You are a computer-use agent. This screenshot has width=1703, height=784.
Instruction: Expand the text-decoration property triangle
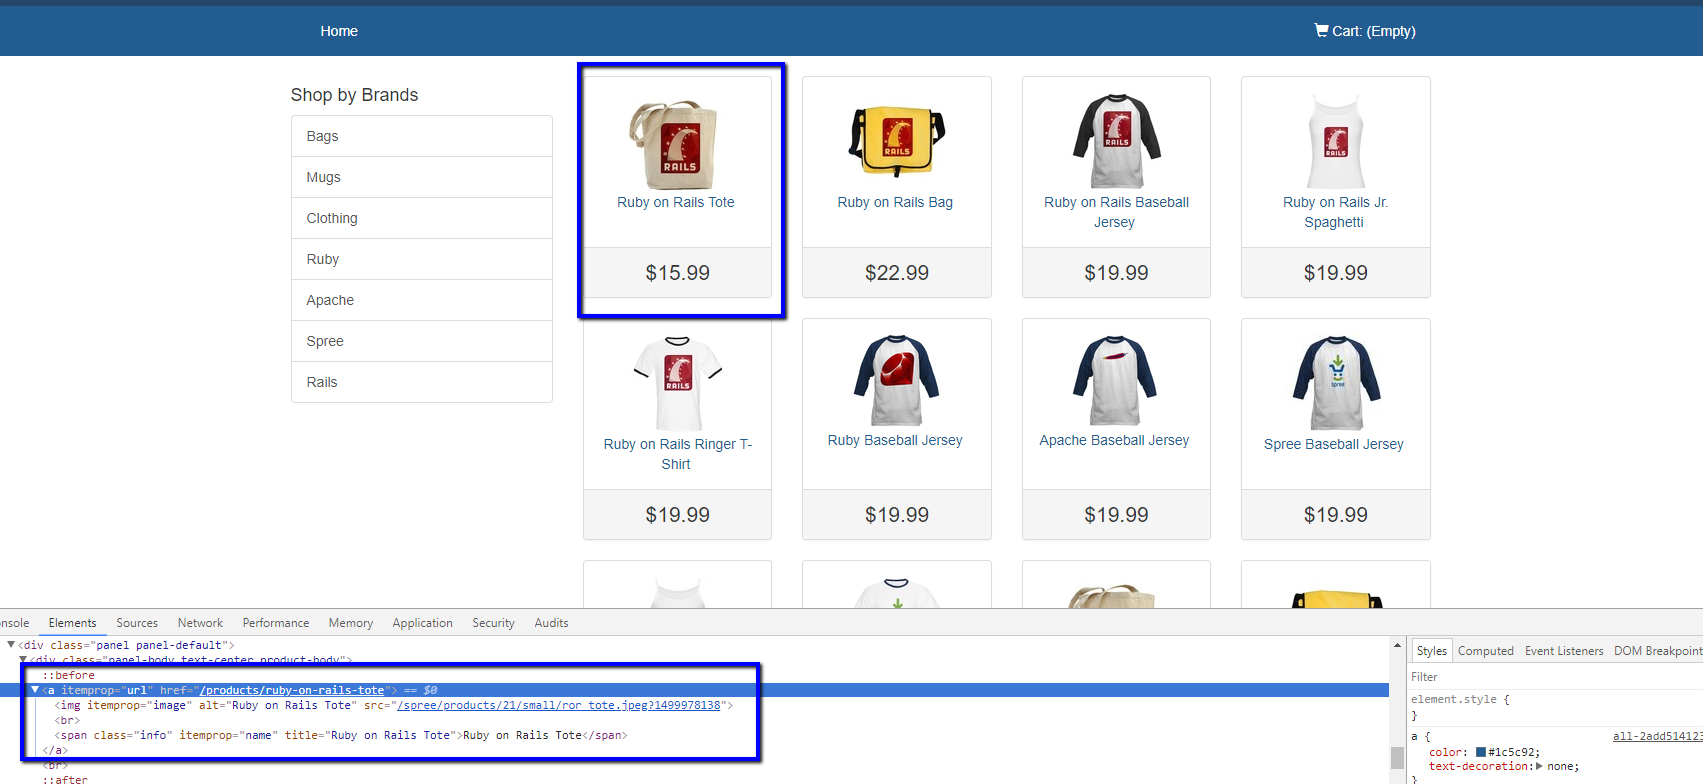tap(1539, 766)
